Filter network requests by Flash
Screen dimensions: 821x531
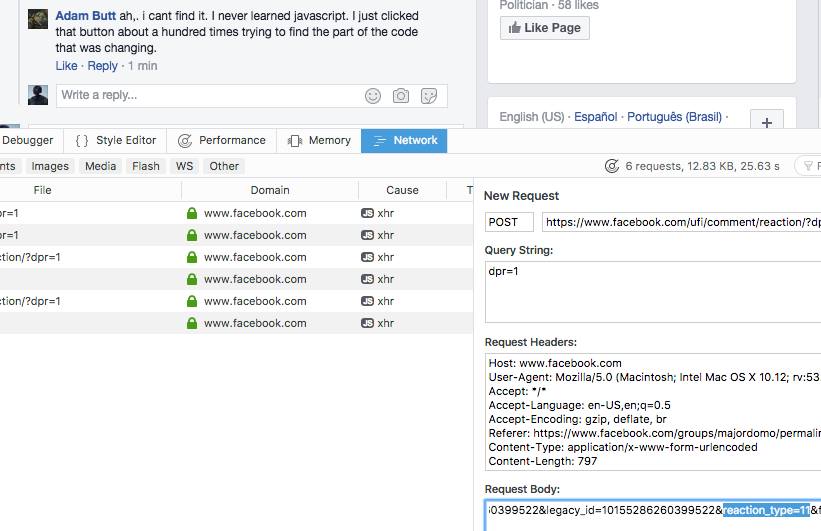click(146, 166)
